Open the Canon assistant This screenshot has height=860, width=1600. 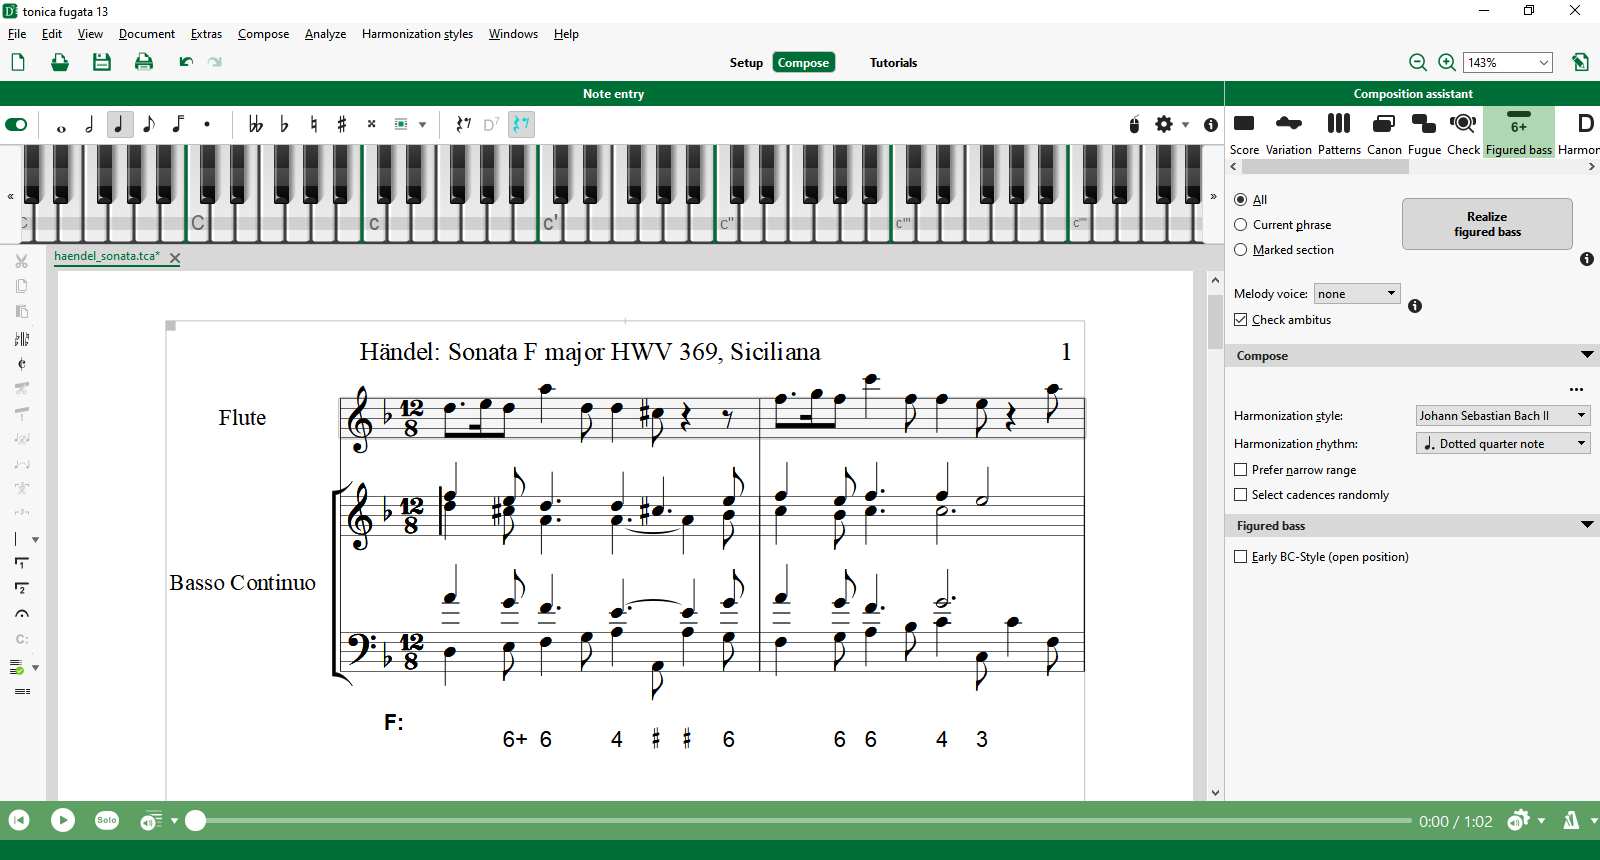(1384, 133)
